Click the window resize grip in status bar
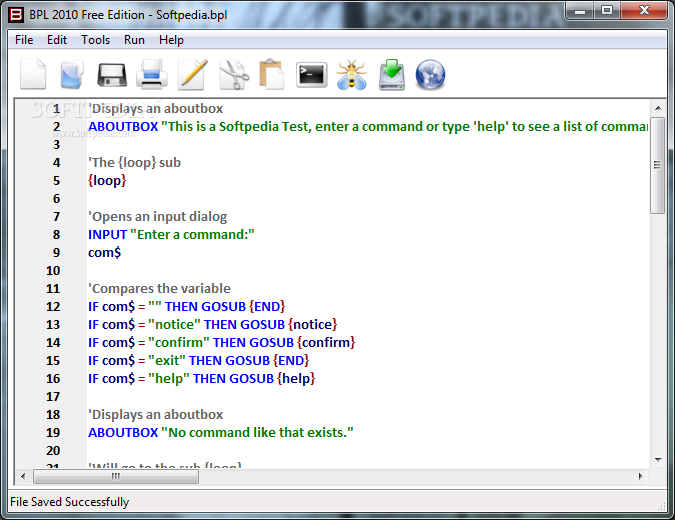This screenshot has width=675, height=520. click(661, 507)
